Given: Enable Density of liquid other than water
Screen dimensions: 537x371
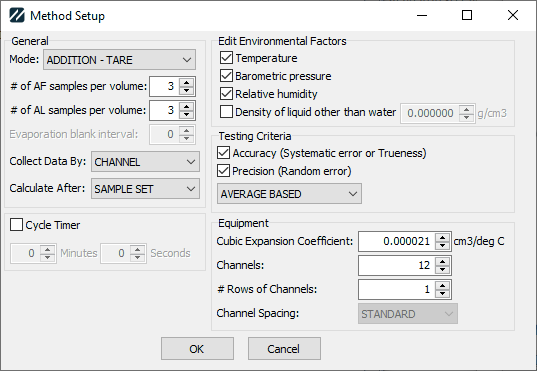Looking at the screenshot, I should (x=226, y=112).
